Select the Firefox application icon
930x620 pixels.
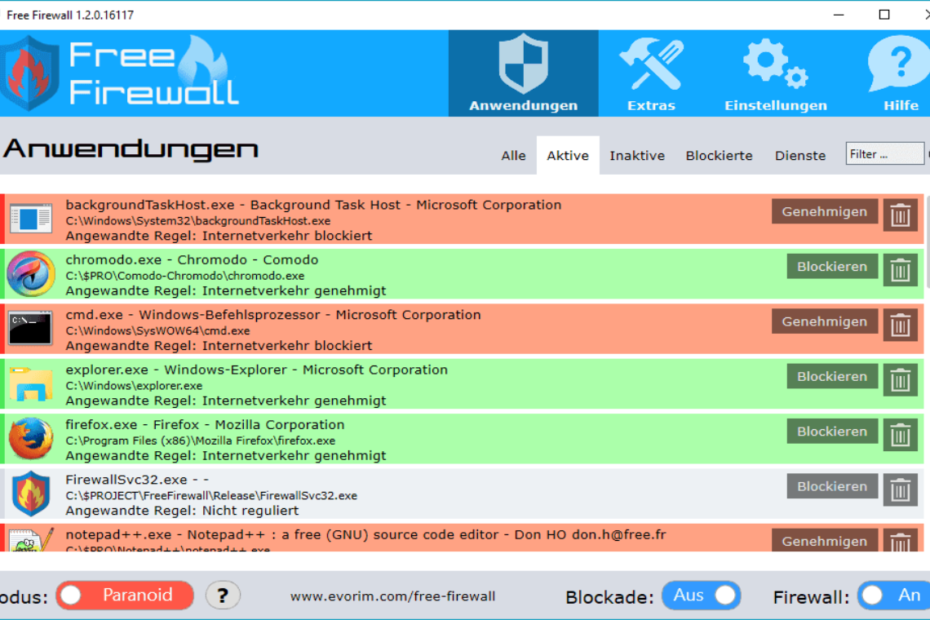click(31, 438)
